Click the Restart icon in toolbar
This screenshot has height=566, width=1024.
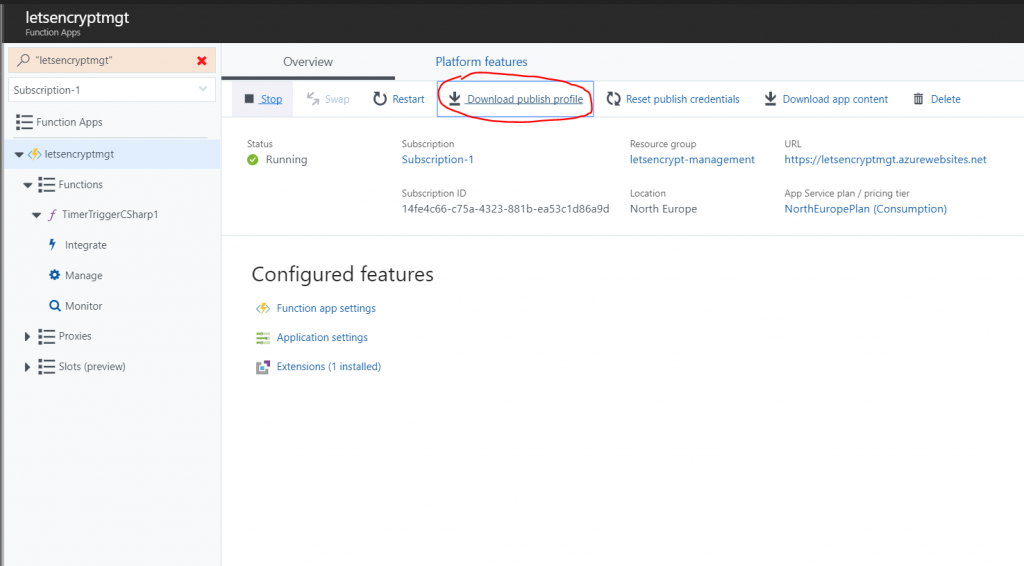(x=380, y=99)
